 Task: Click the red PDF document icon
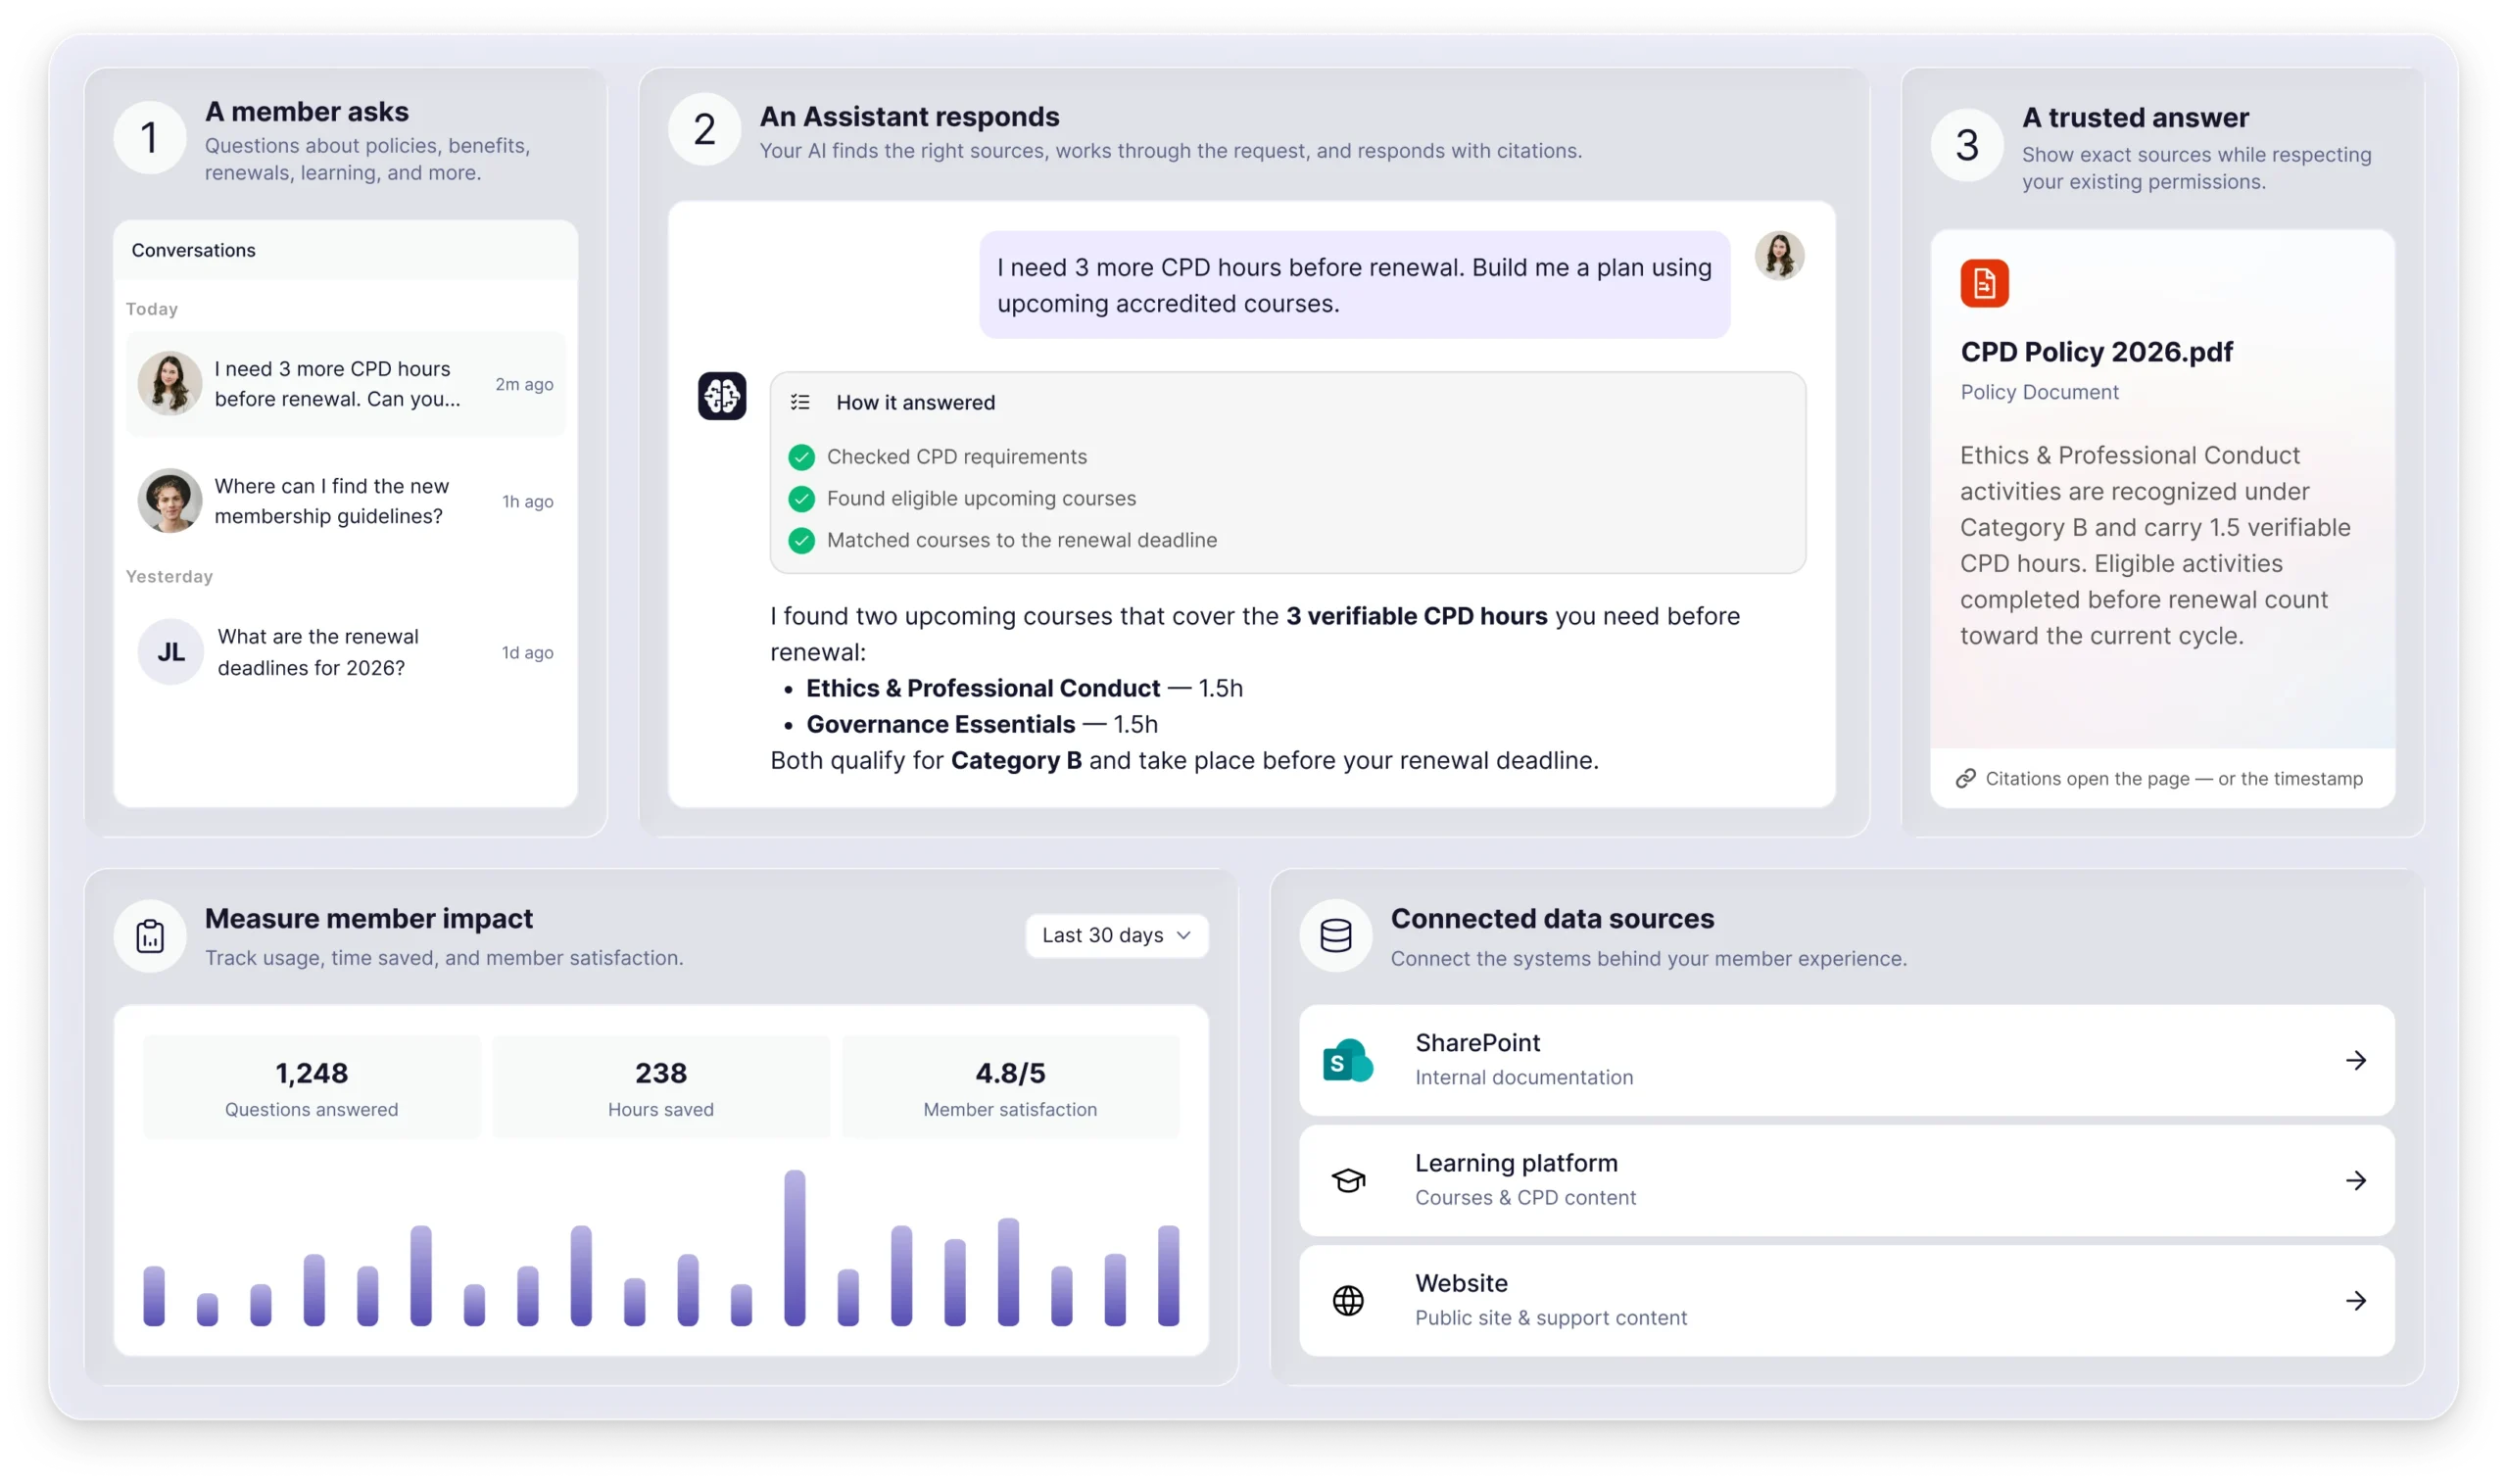[x=1984, y=283]
